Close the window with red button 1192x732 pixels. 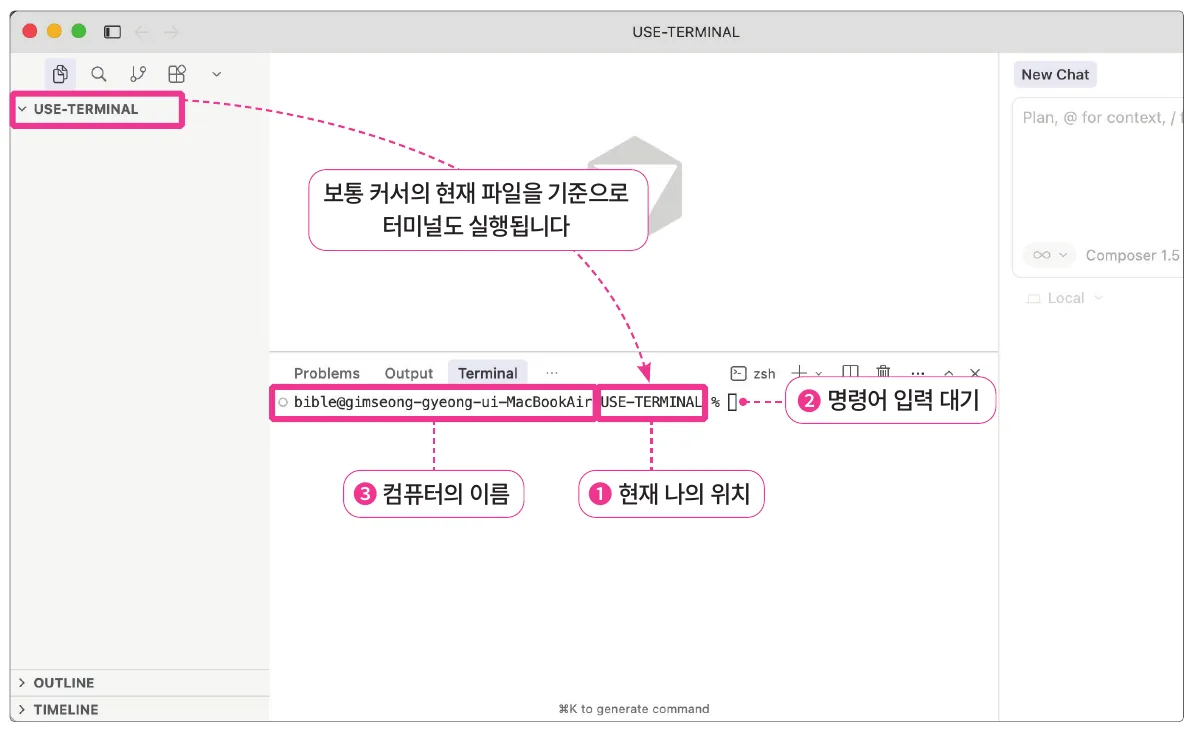[30, 31]
